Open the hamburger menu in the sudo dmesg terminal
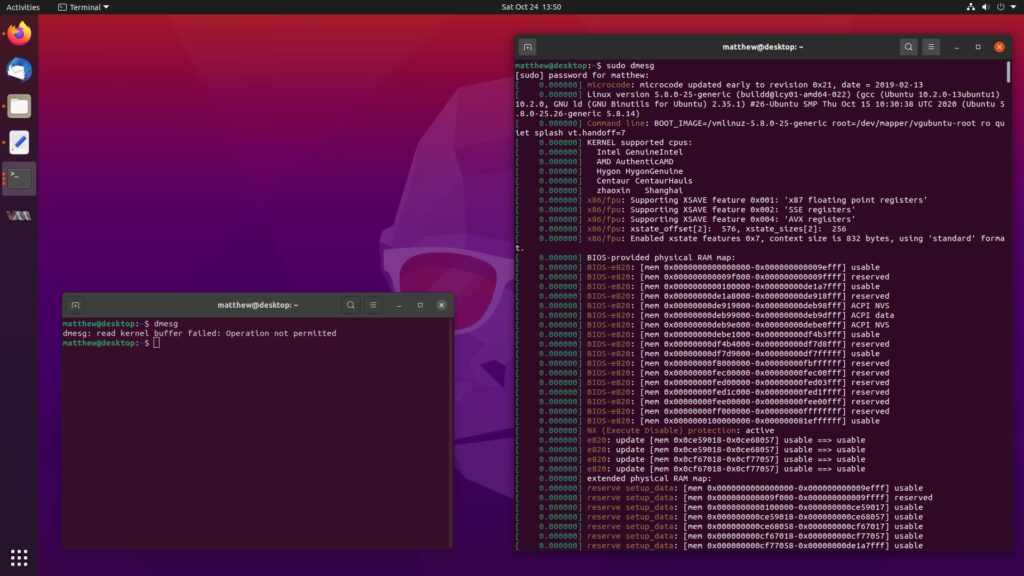 (931, 47)
